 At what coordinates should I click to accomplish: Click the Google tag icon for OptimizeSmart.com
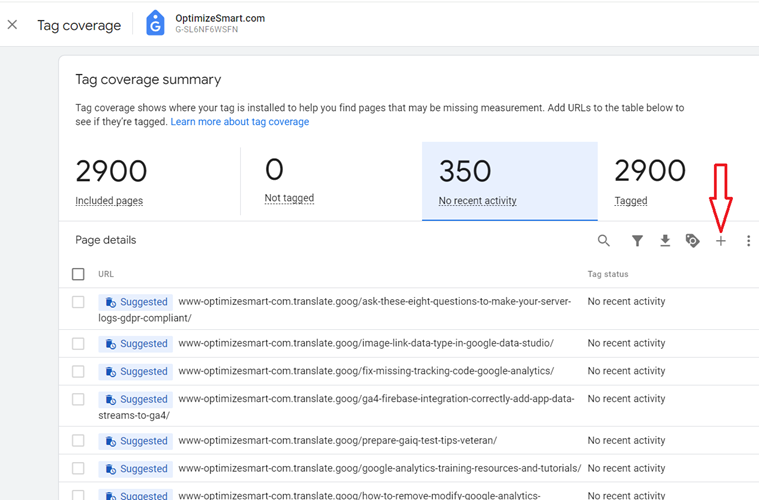(155, 23)
